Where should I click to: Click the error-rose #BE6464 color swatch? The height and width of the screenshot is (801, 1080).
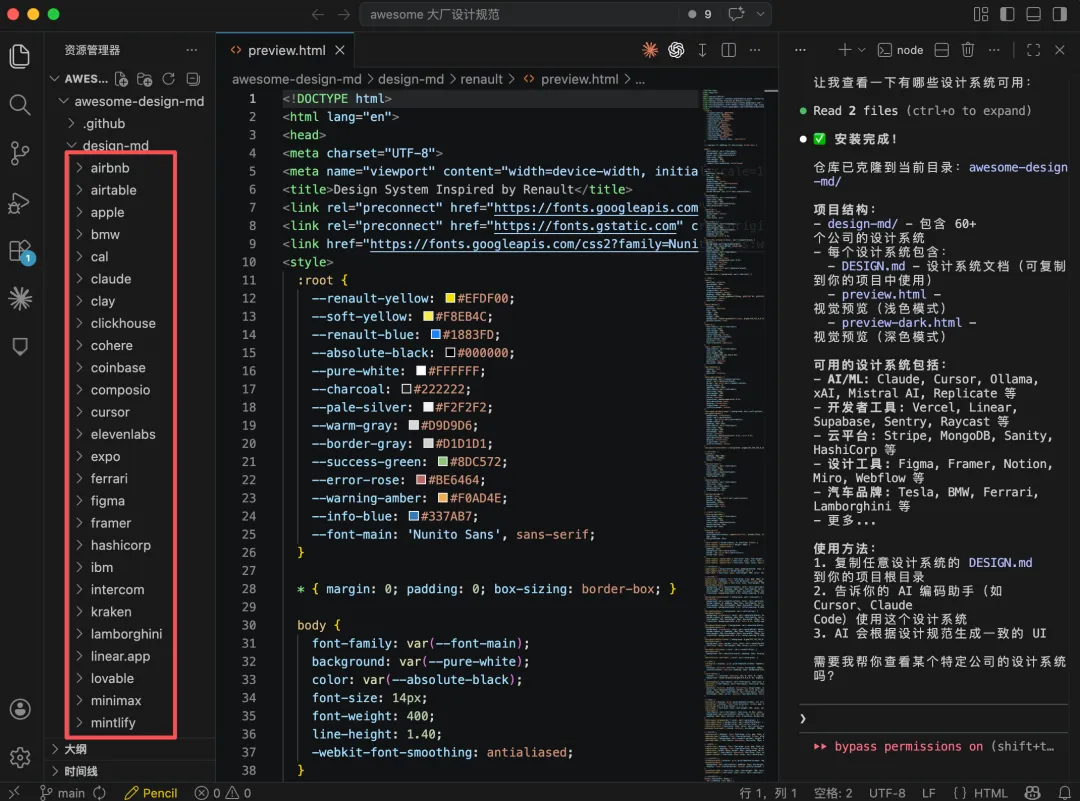(421, 480)
